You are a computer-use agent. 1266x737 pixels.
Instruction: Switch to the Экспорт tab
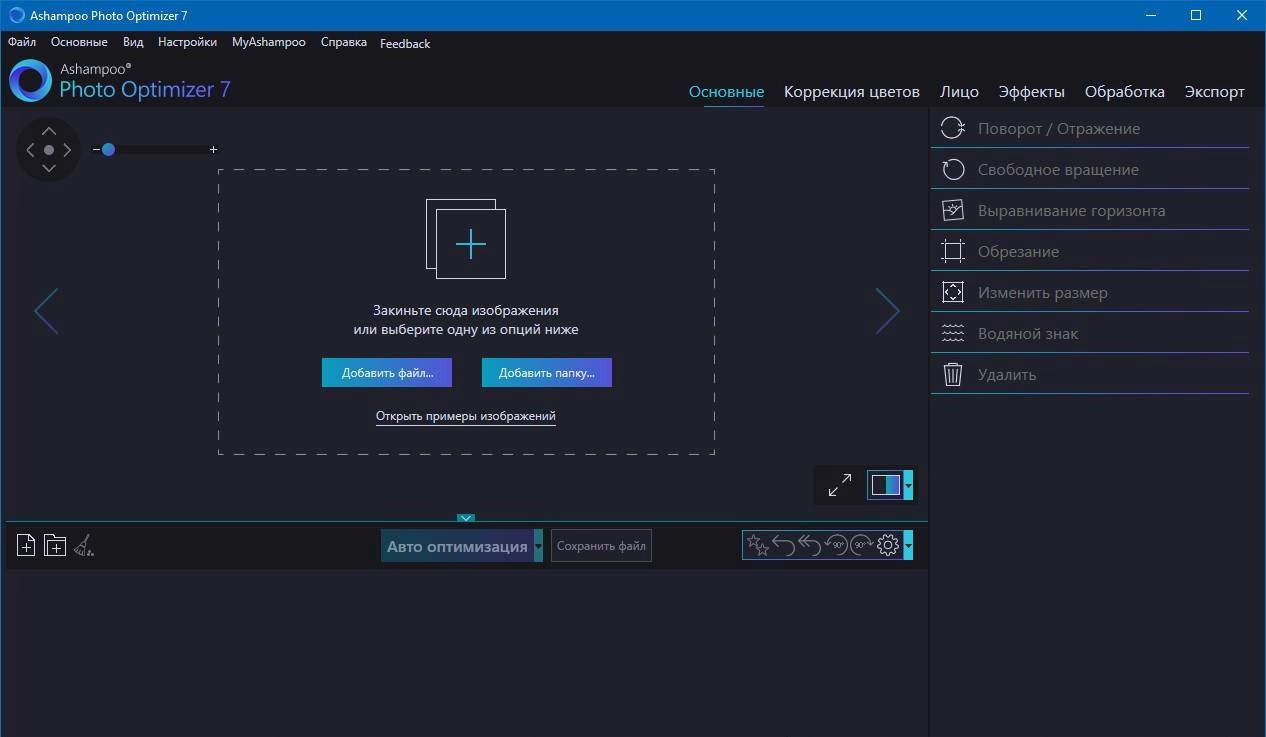click(x=1215, y=91)
